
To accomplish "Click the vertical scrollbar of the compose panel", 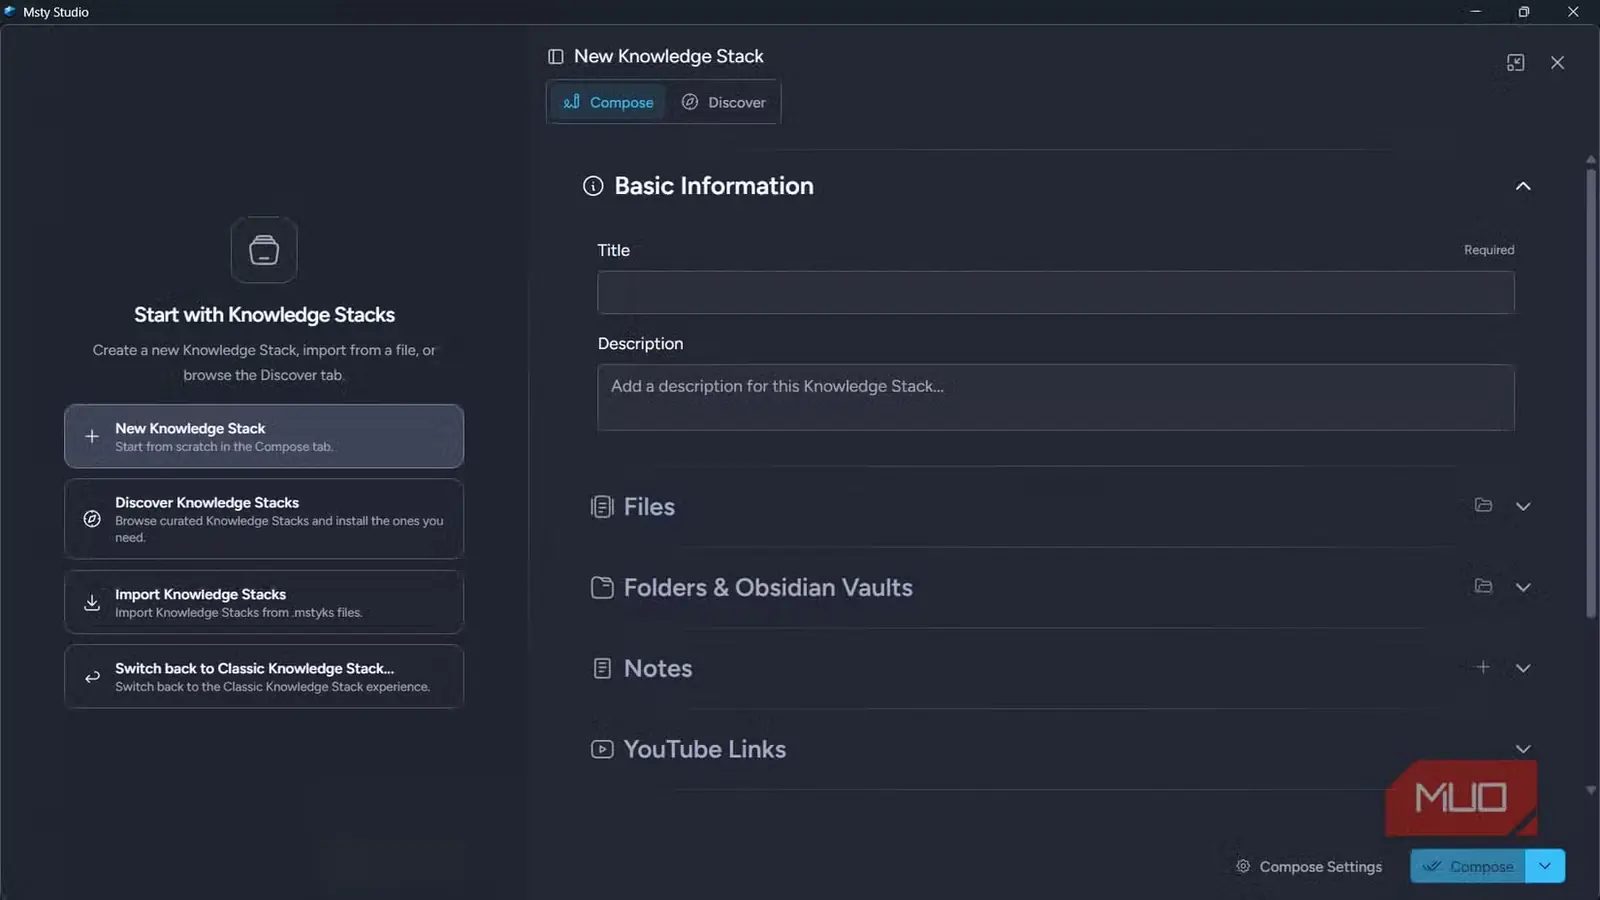I will point(1591,392).
